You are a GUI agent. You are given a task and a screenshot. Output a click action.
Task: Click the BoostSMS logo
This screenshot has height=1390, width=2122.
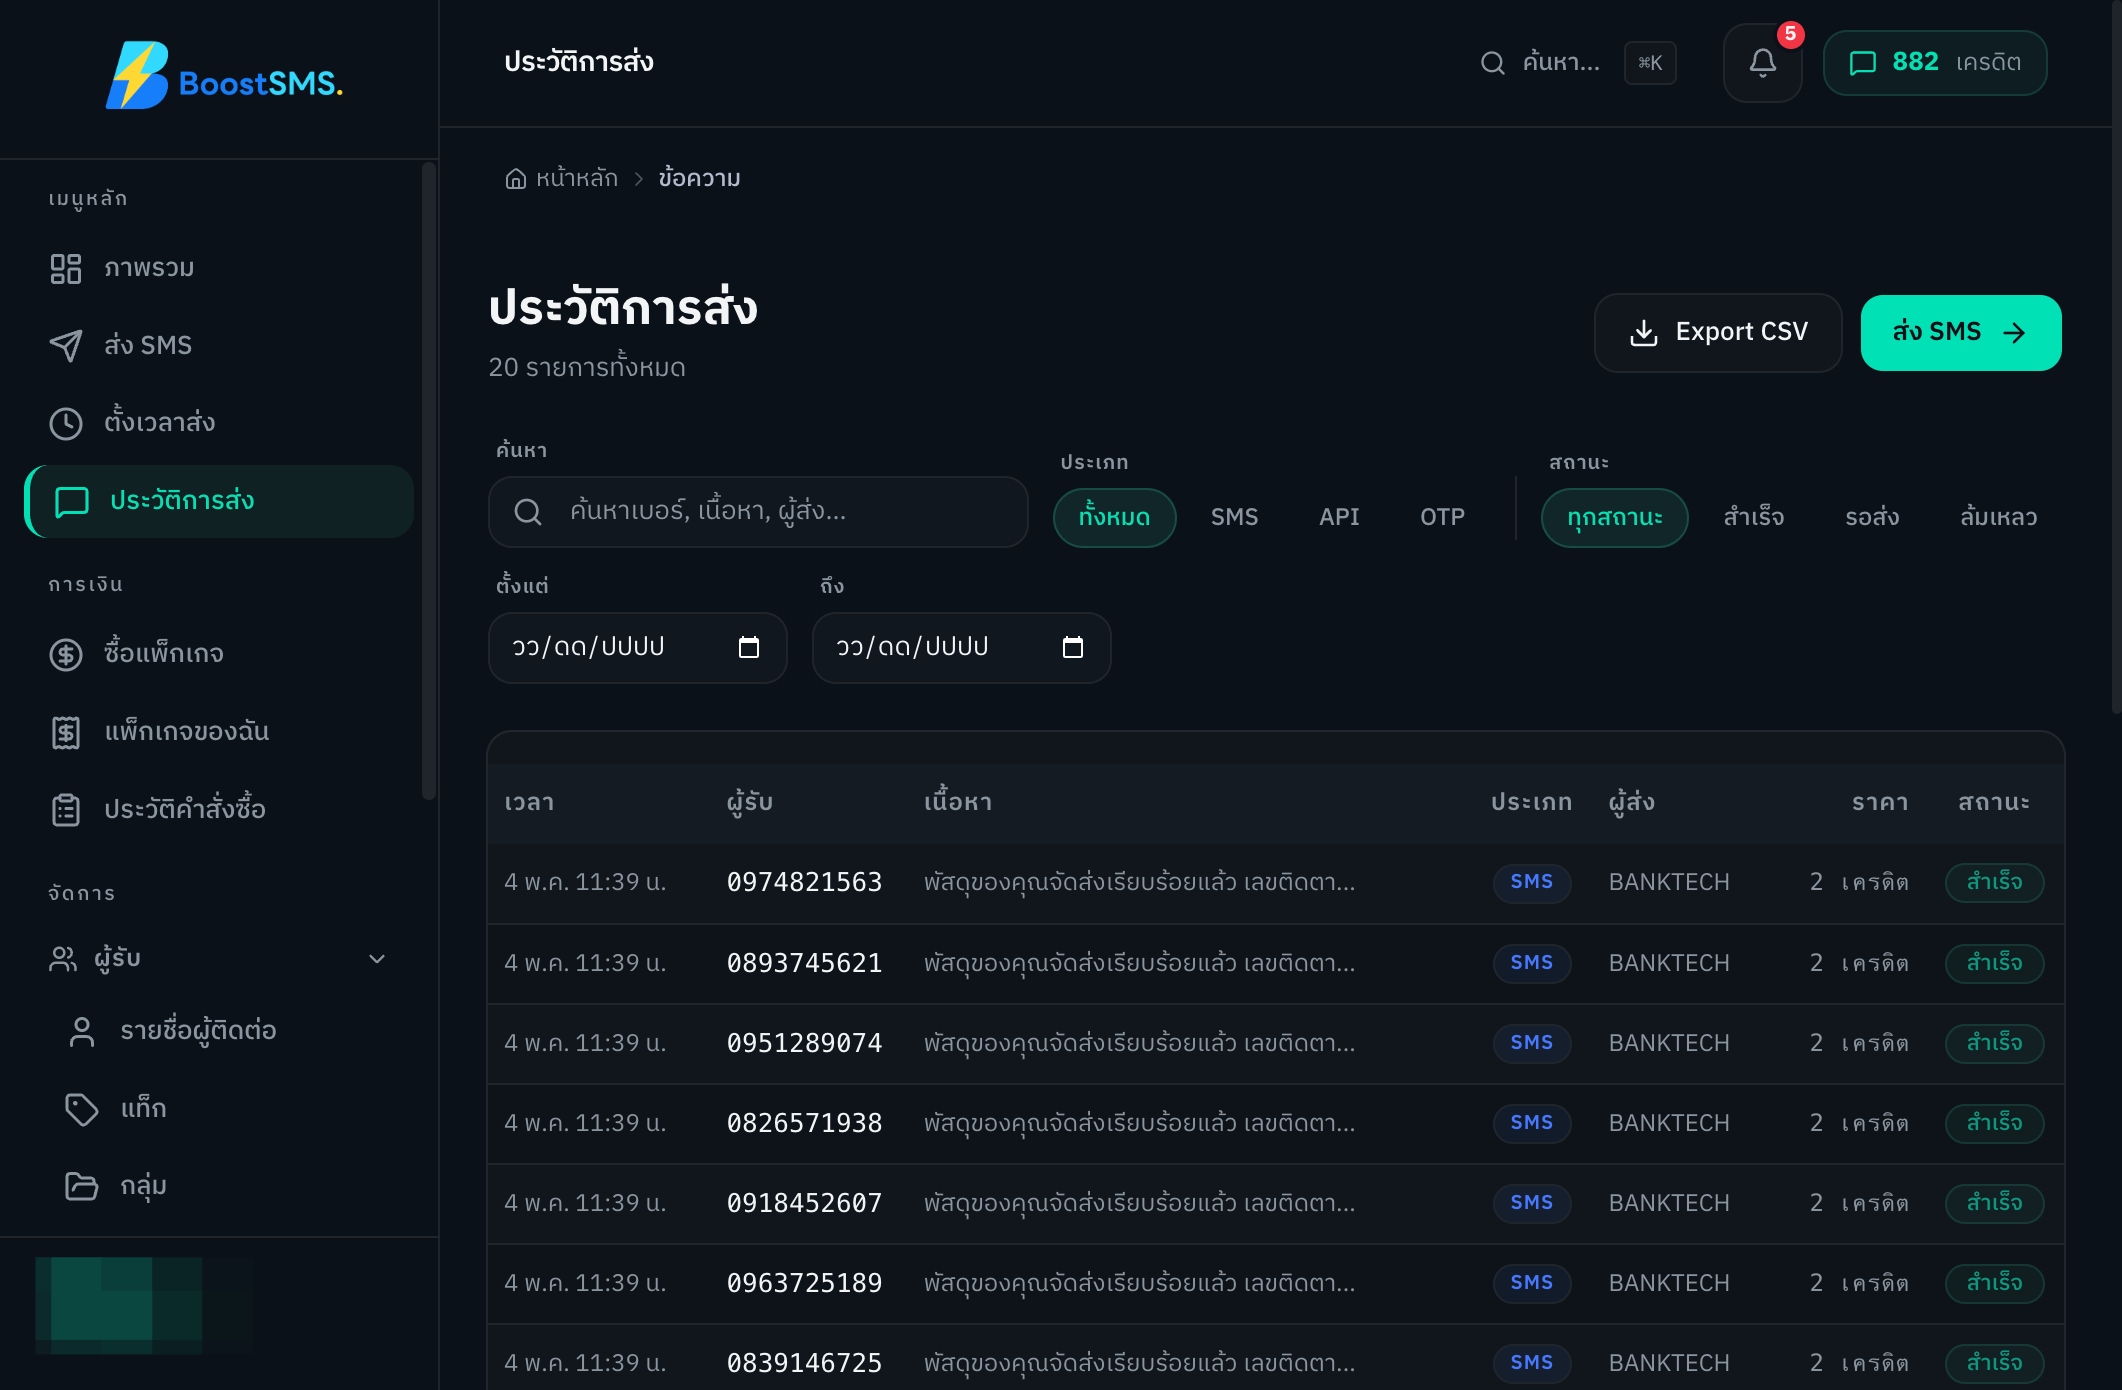coord(224,76)
